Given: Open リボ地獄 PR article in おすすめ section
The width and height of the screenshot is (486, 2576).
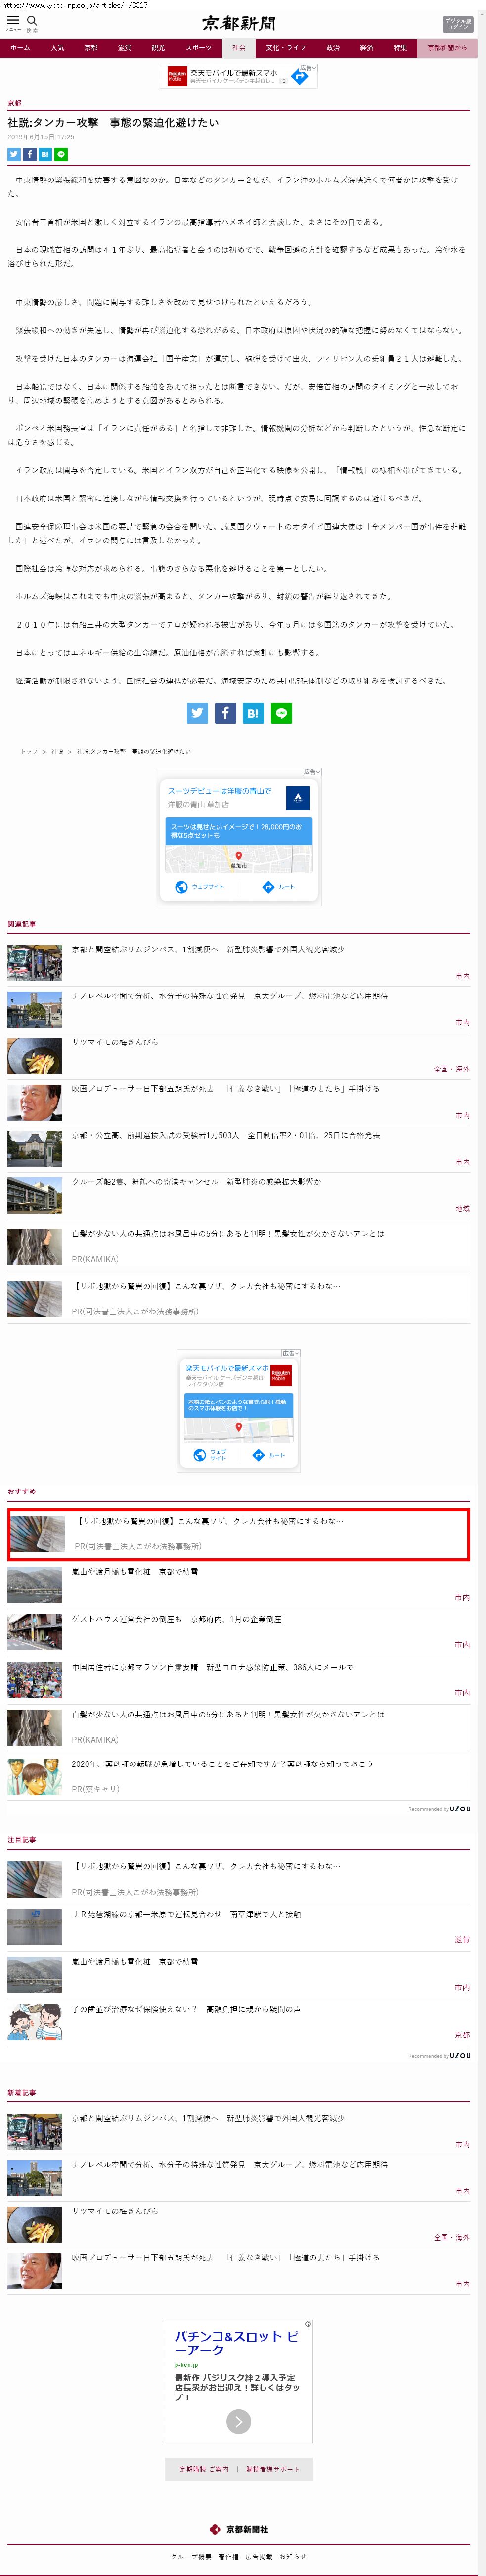Looking at the screenshot, I should click(239, 1533).
